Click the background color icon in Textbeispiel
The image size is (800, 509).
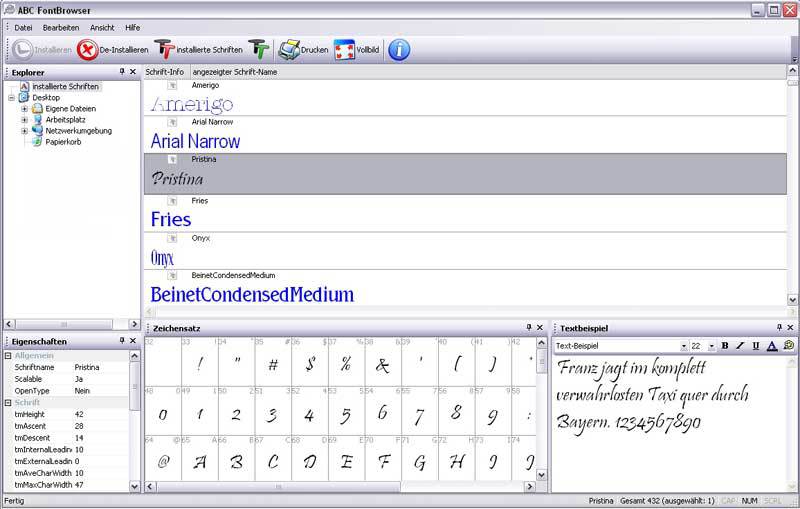point(789,346)
